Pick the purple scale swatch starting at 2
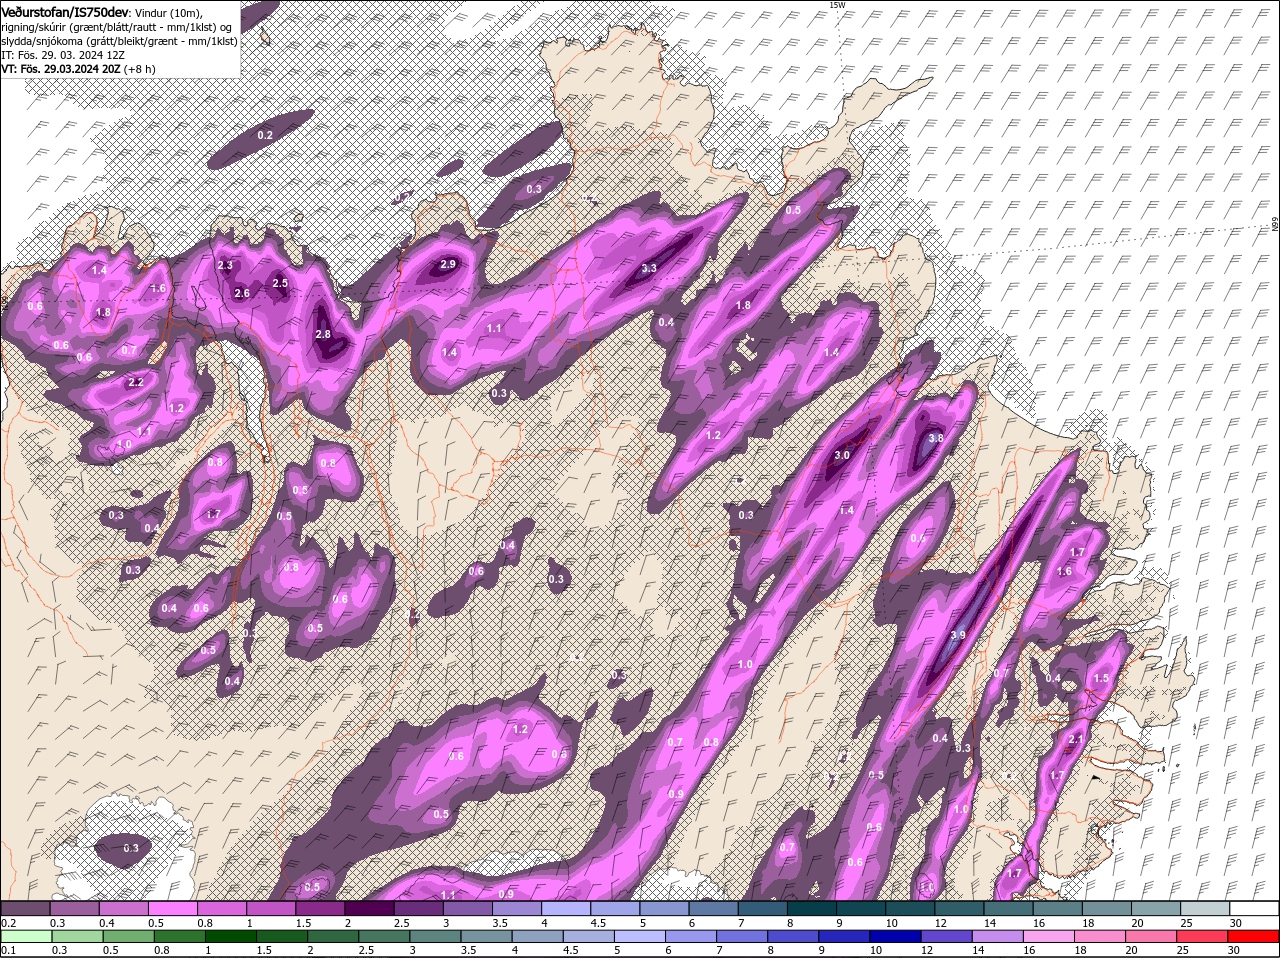The image size is (1280, 958). coord(369,908)
